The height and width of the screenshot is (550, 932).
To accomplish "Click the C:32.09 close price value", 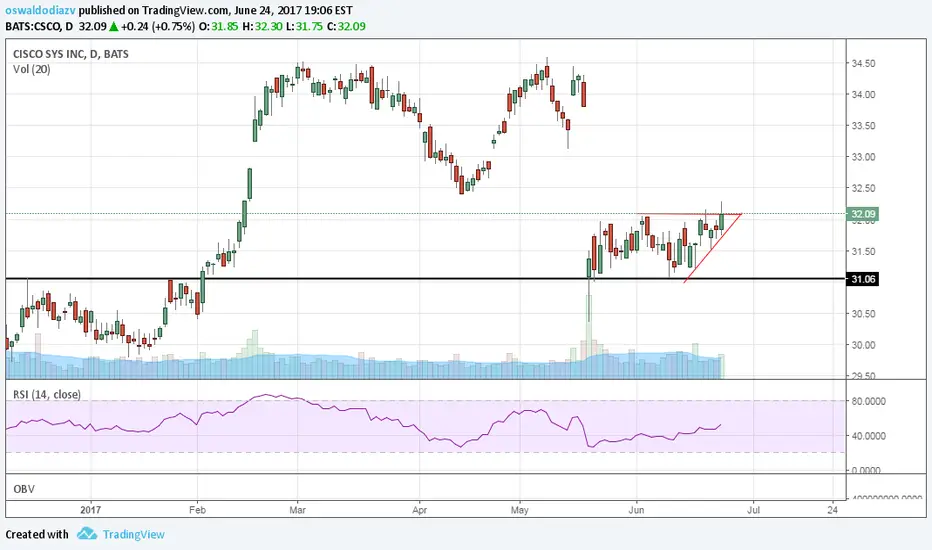I will [x=346, y=26].
